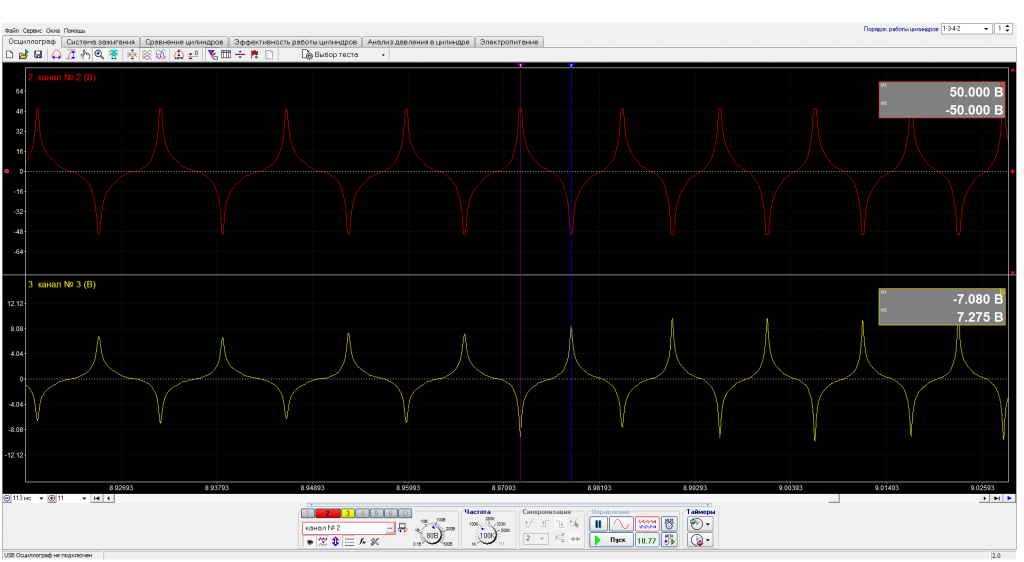Switch to Сравнение цилиндров tab

pos(184,42)
